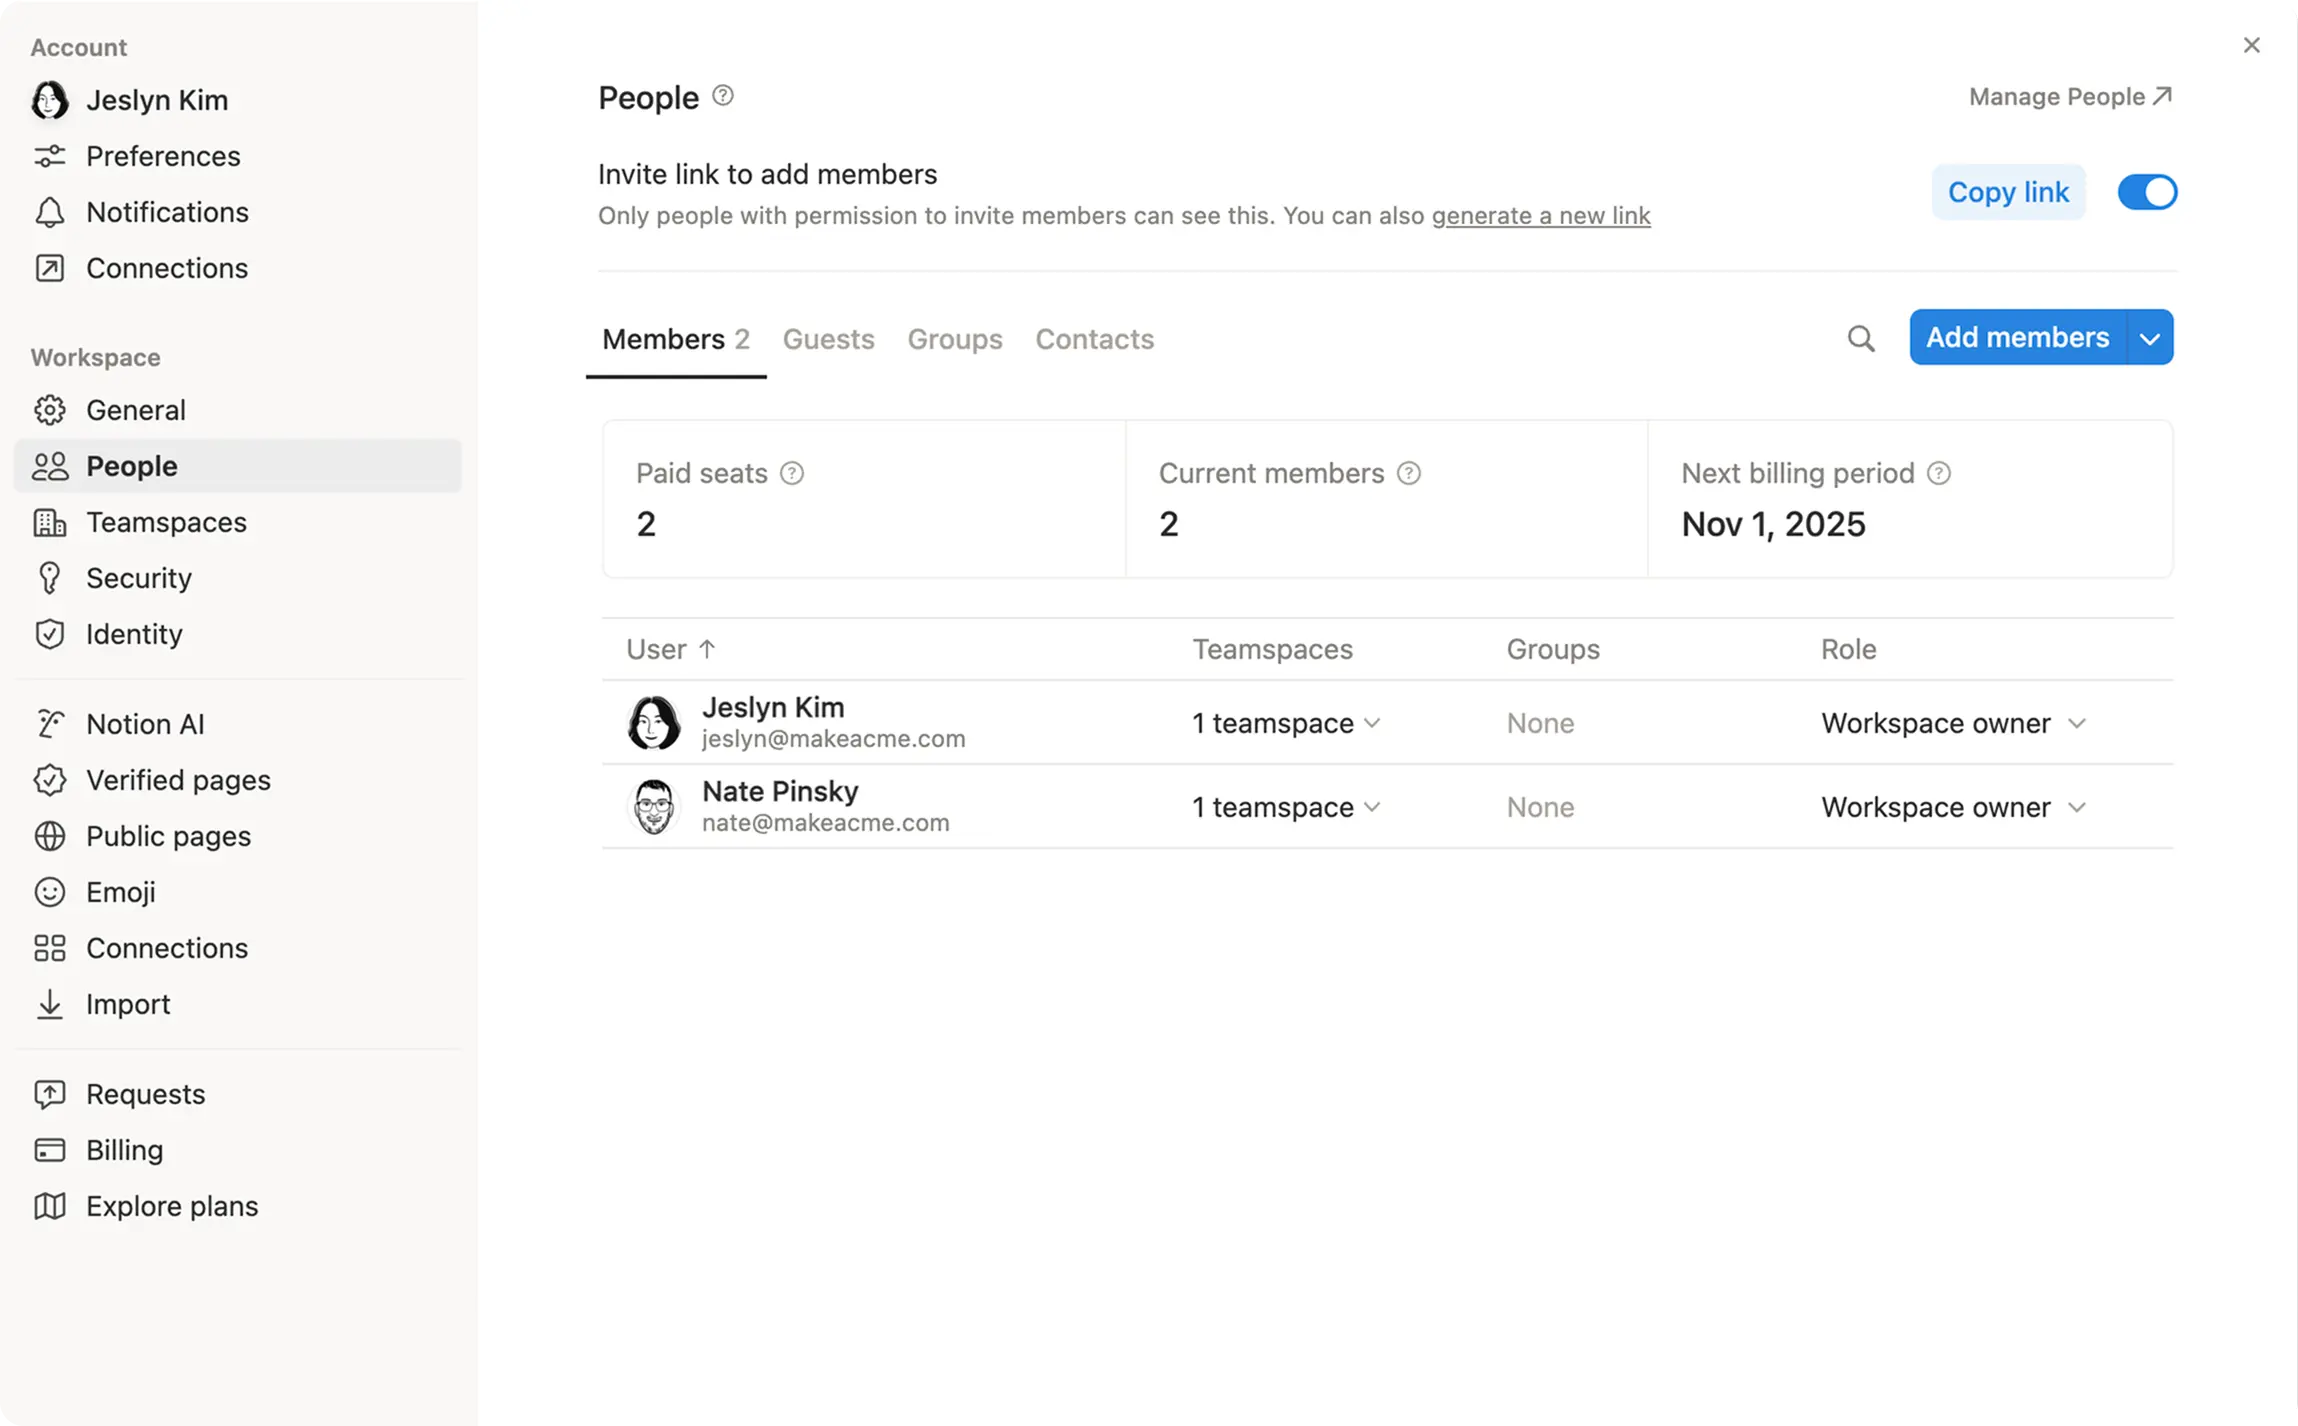Click the search icon next to Add members
This screenshot has width=2298, height=1426.
click(1860, 338)
